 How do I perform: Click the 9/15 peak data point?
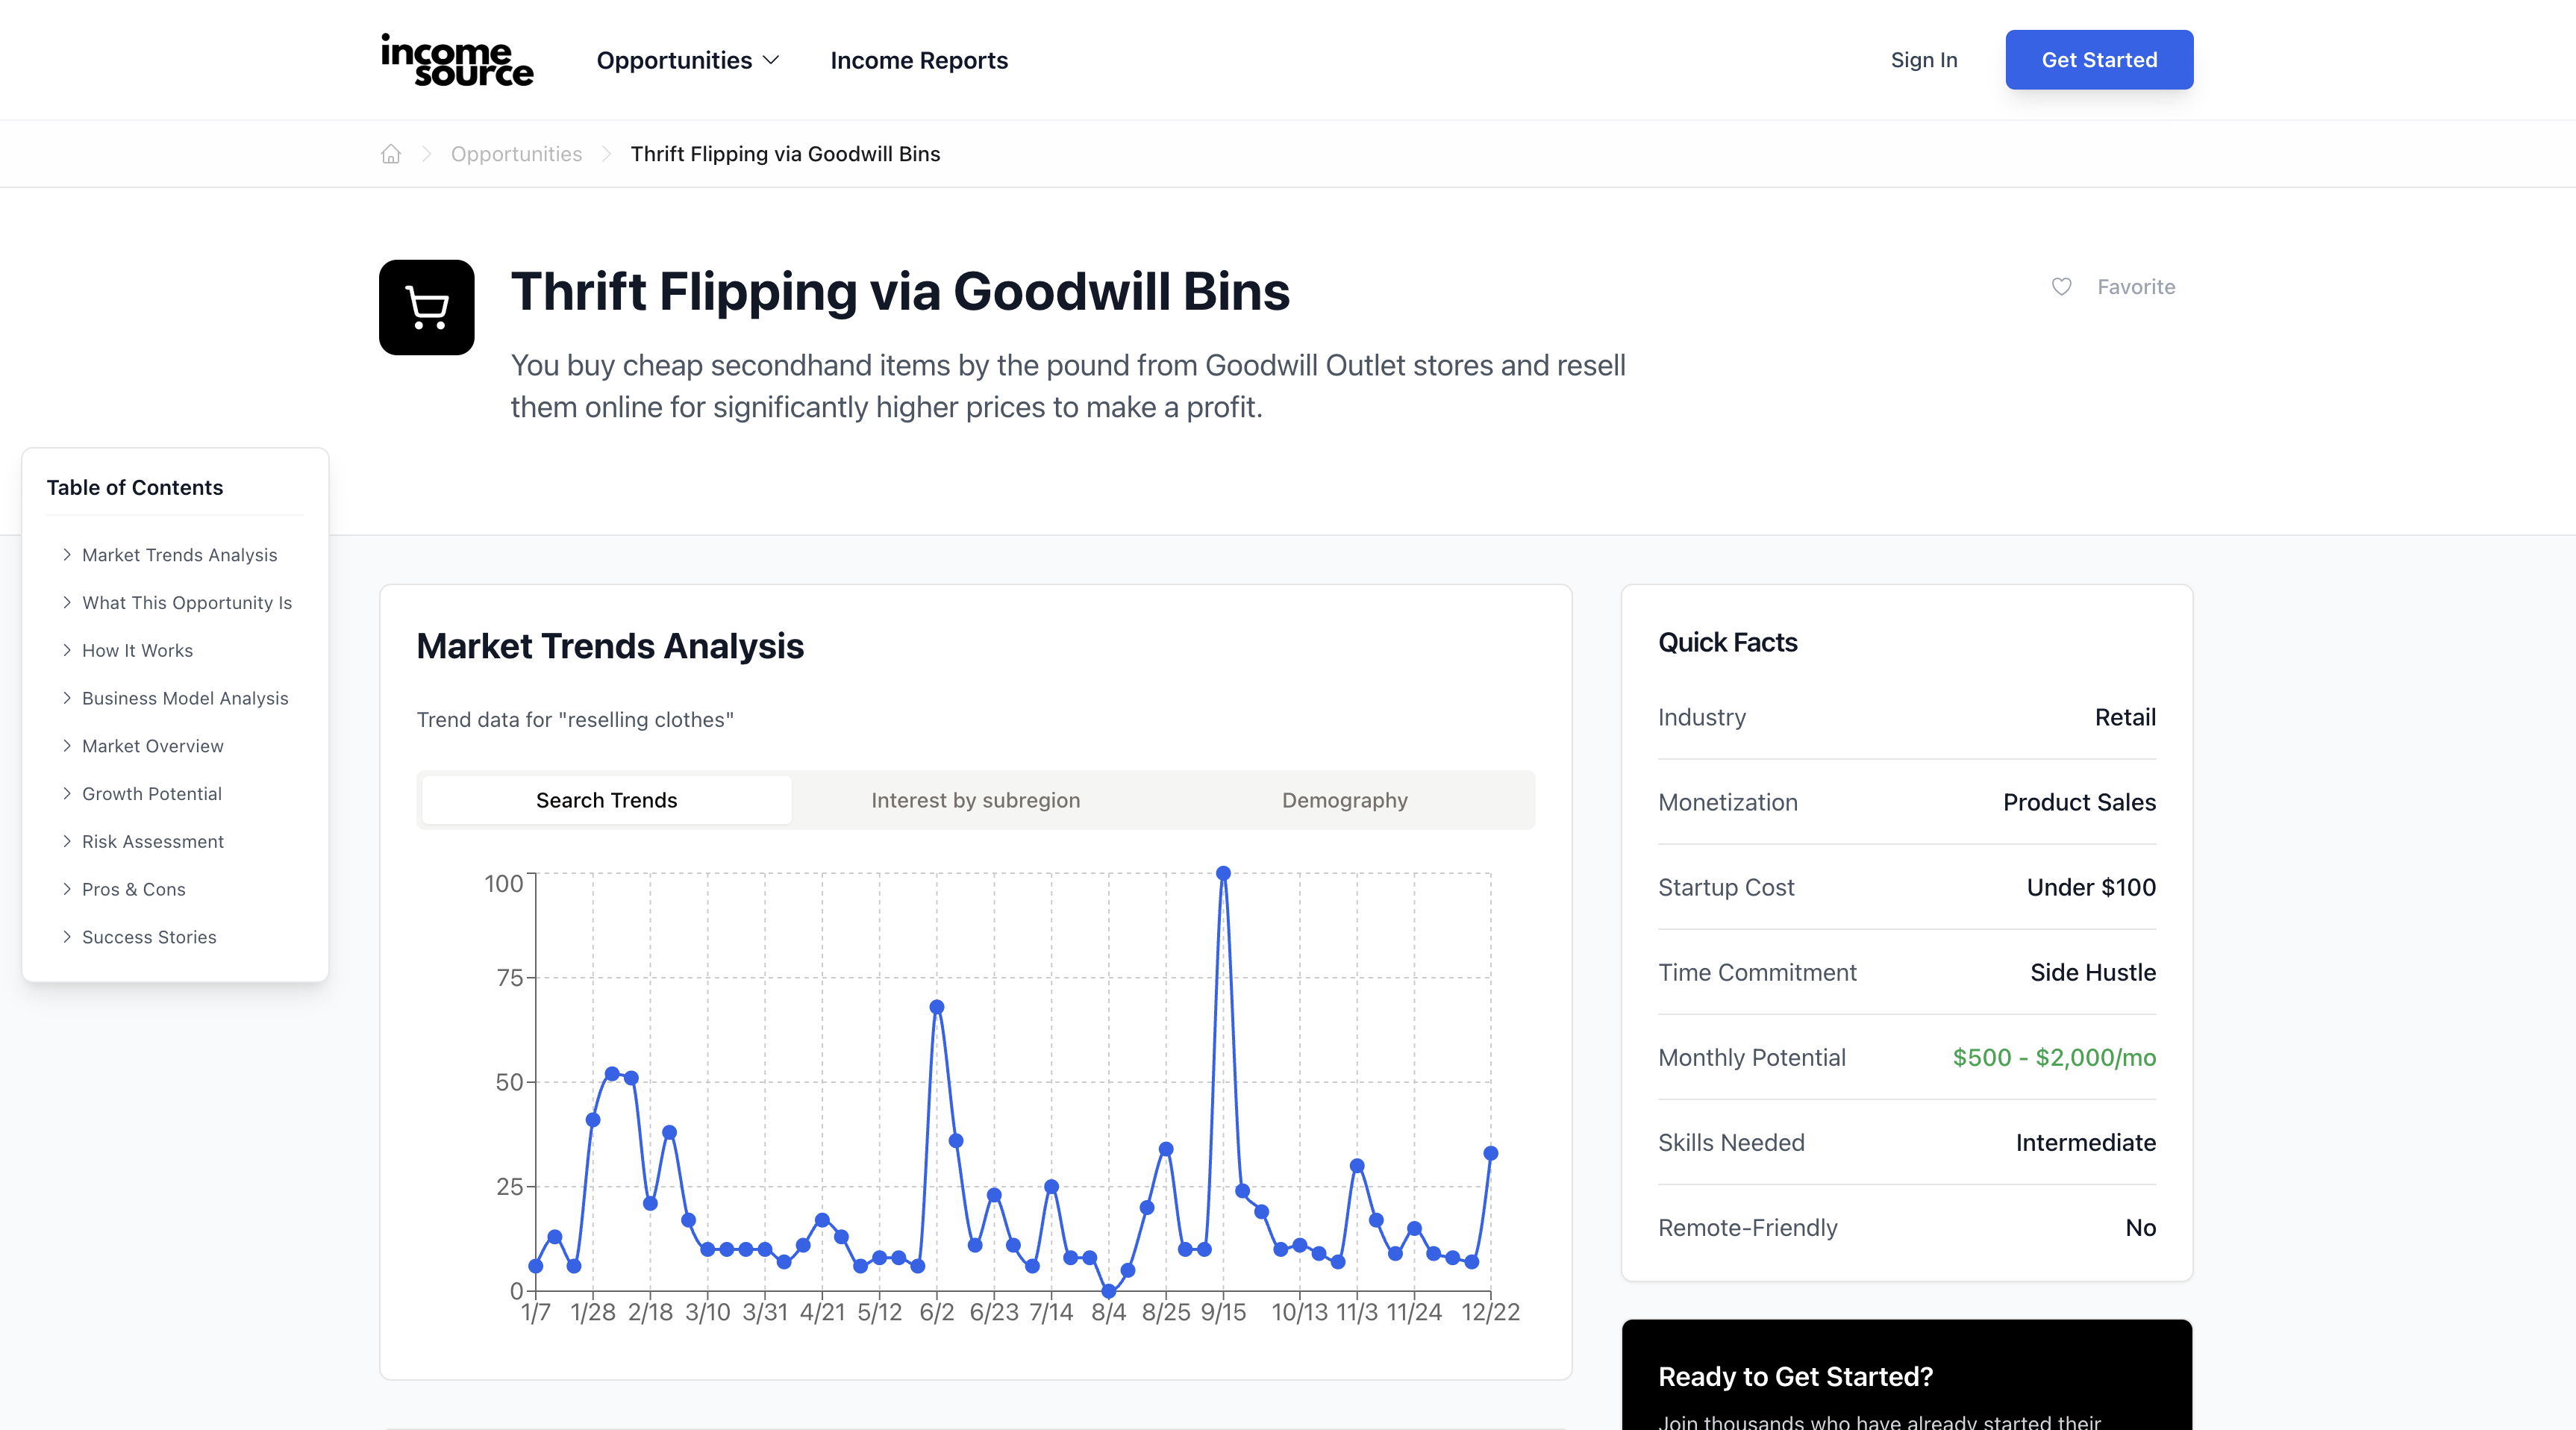tap(1223, 873)
